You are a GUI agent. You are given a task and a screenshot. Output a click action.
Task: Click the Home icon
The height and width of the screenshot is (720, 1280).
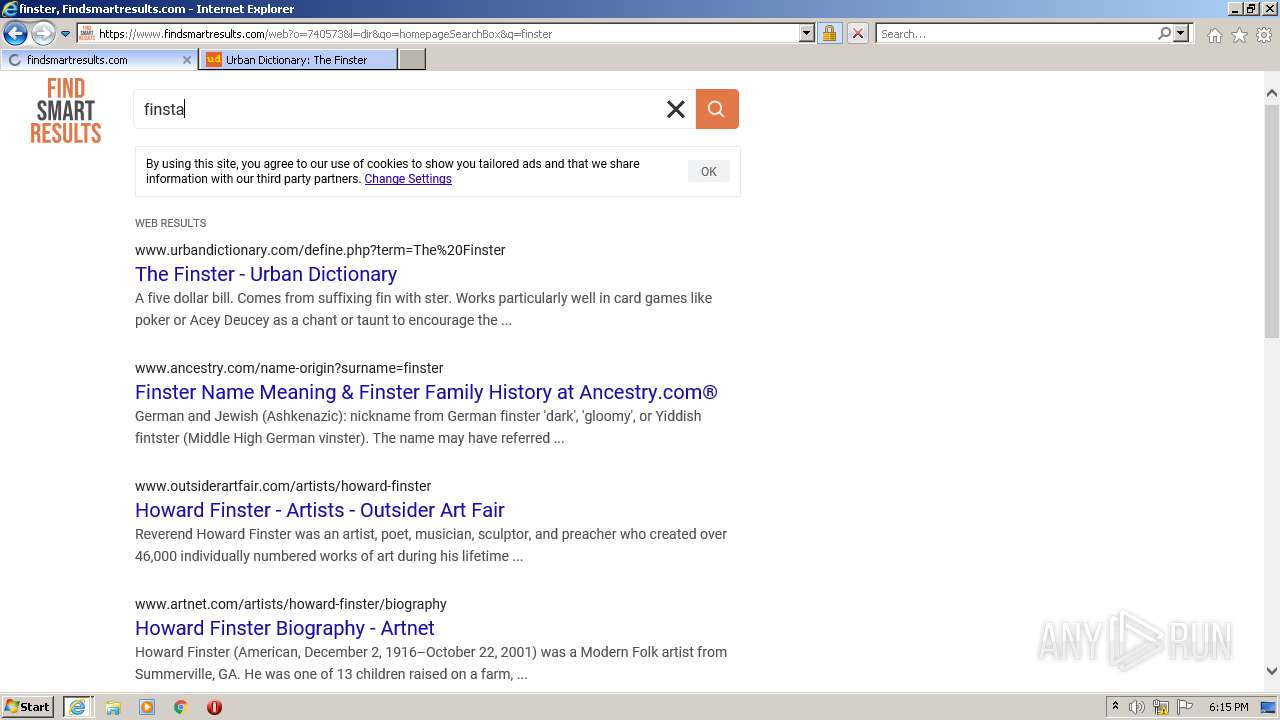click(1214, 35)
